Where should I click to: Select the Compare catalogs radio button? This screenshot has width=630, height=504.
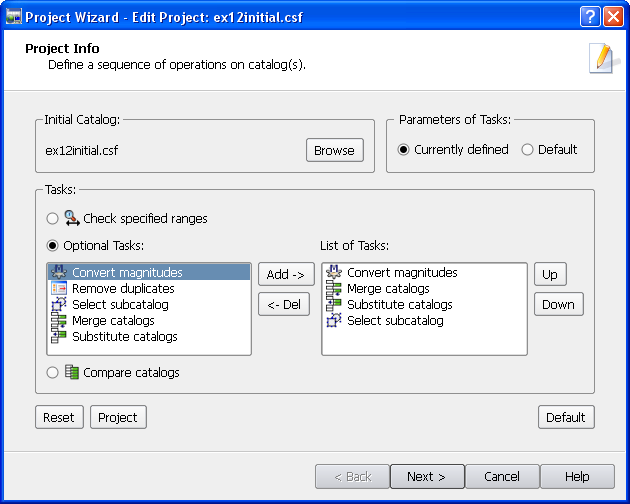tap(52, 373)
